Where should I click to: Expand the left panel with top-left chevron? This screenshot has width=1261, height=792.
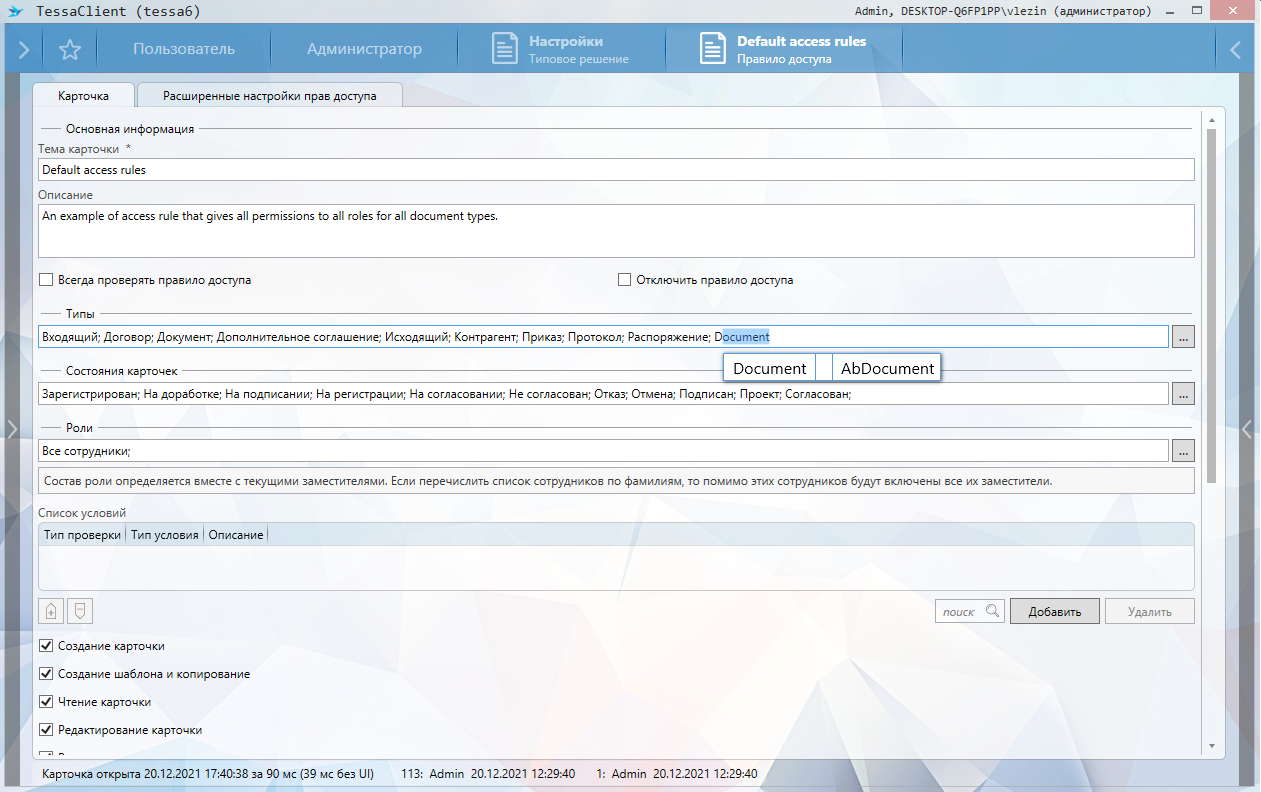24,49
